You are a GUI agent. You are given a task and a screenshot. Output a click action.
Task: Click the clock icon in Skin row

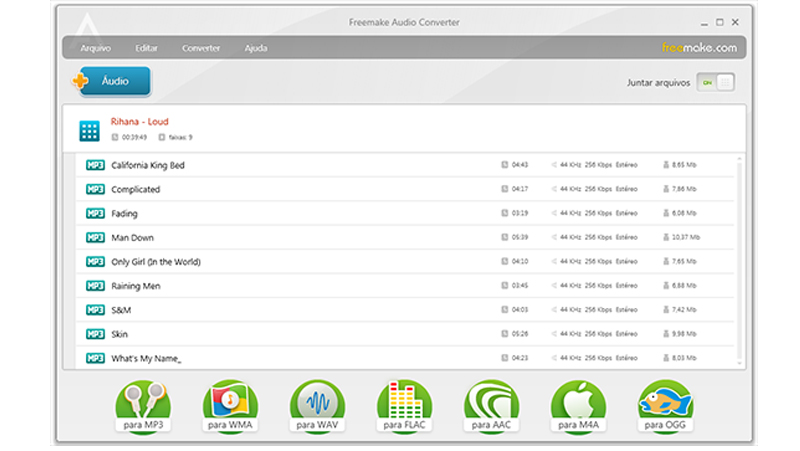pyautogui.click(x=505, y=334)
